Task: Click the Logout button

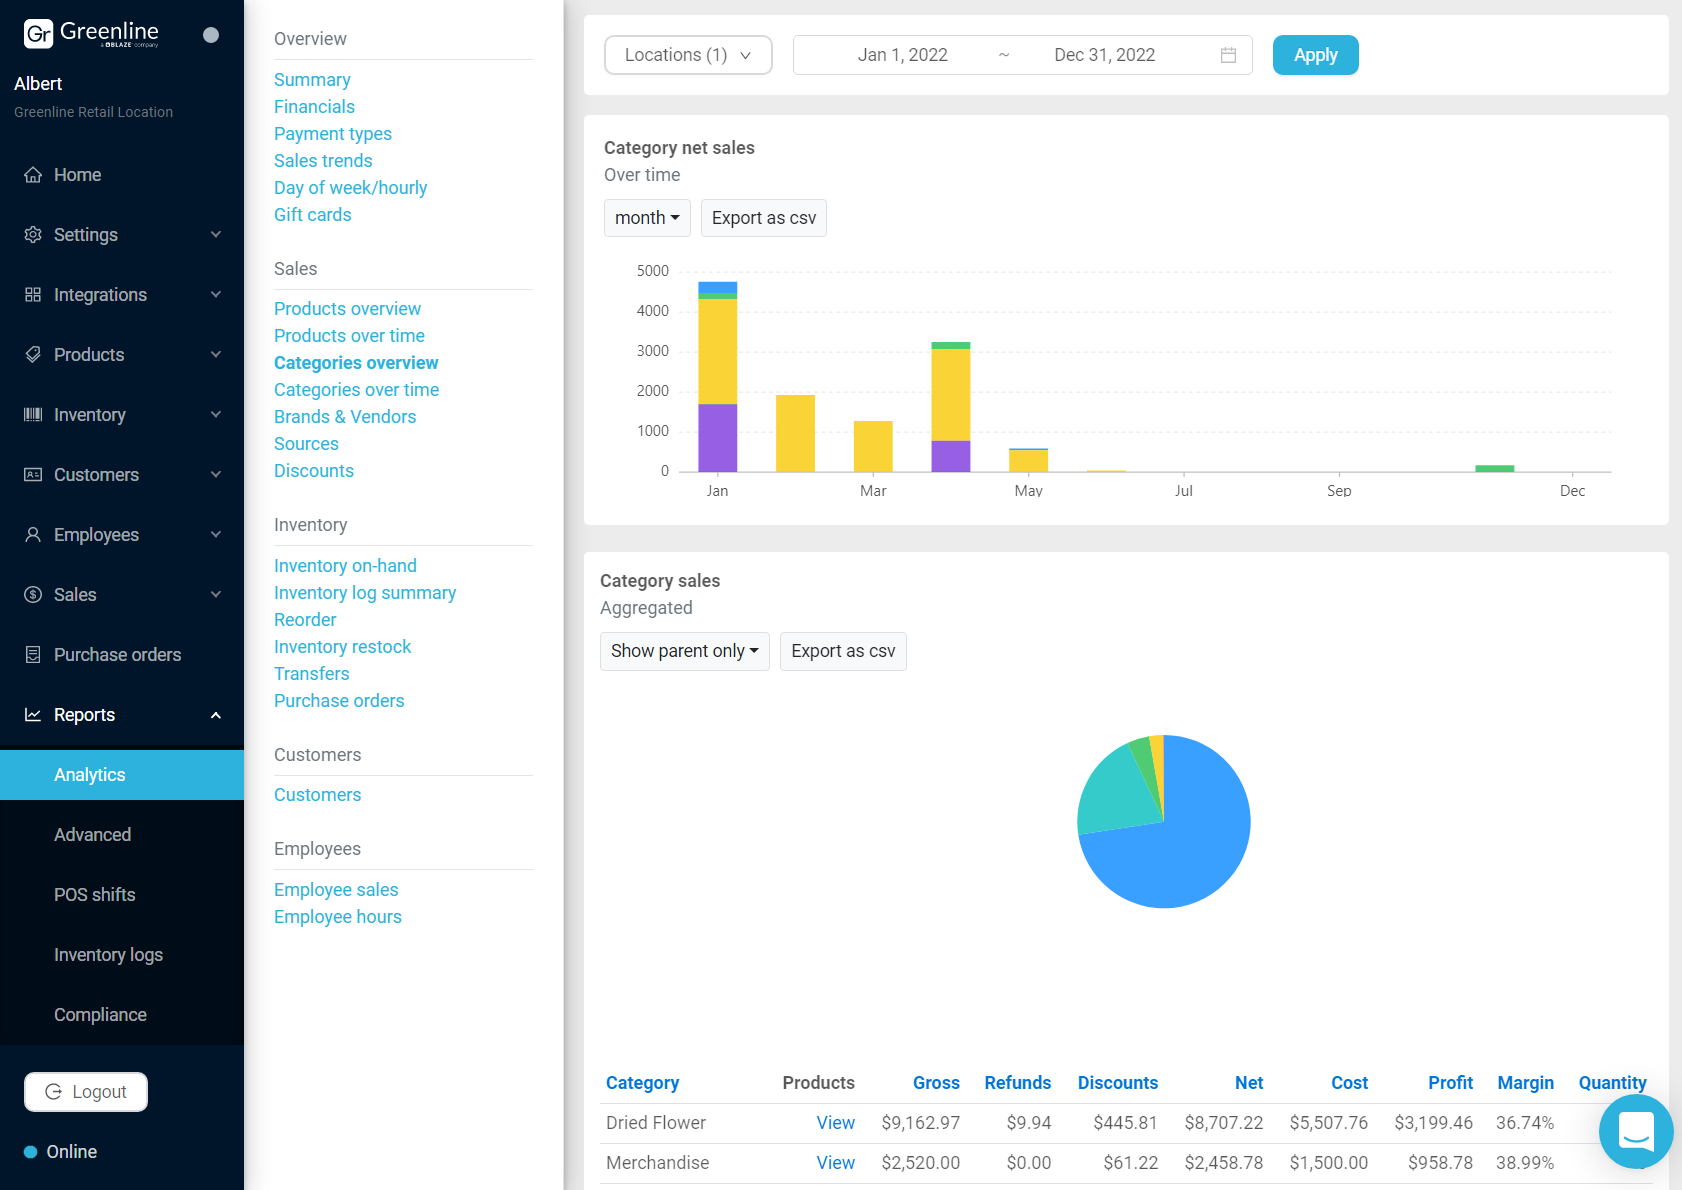Action: (x=86, y=1092)
